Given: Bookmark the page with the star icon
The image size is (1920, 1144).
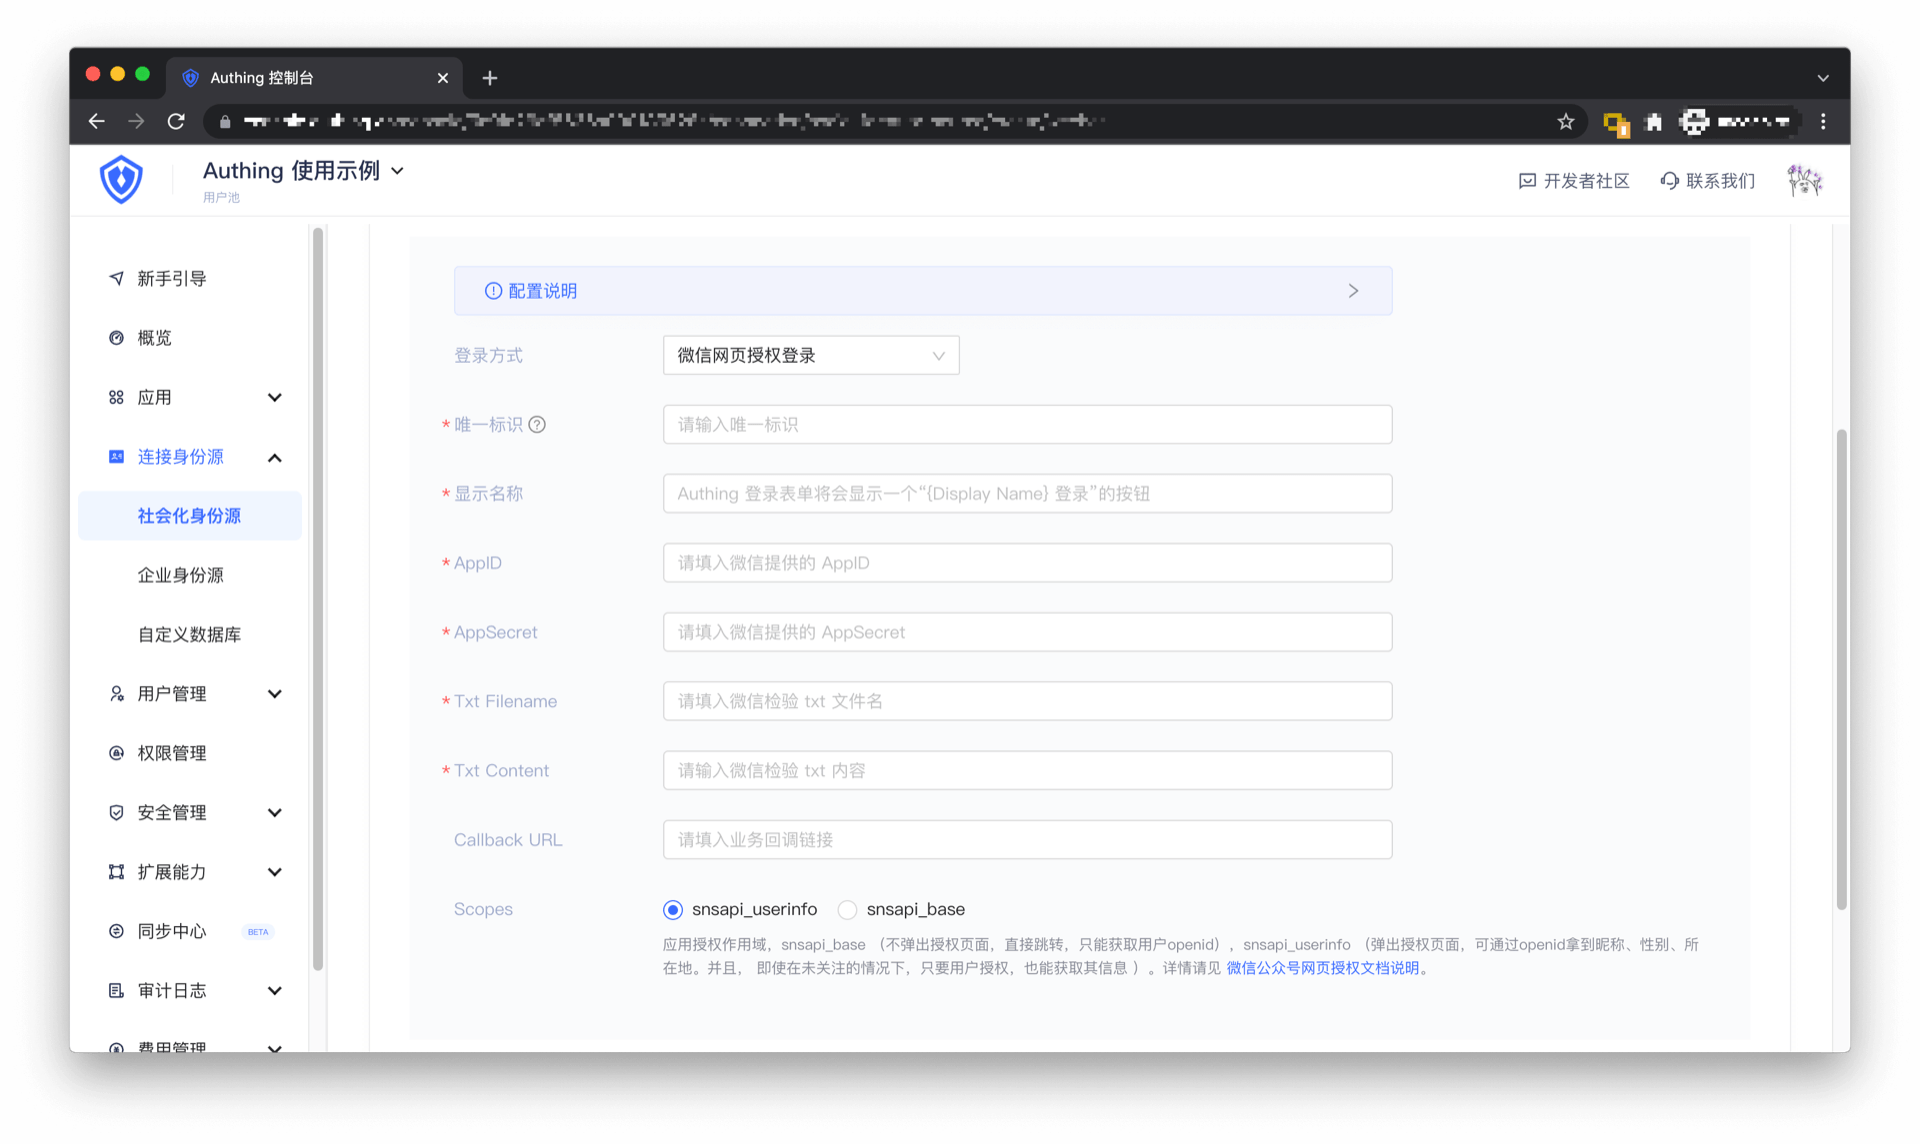Looking at the screenshot, I should 1565,121.
